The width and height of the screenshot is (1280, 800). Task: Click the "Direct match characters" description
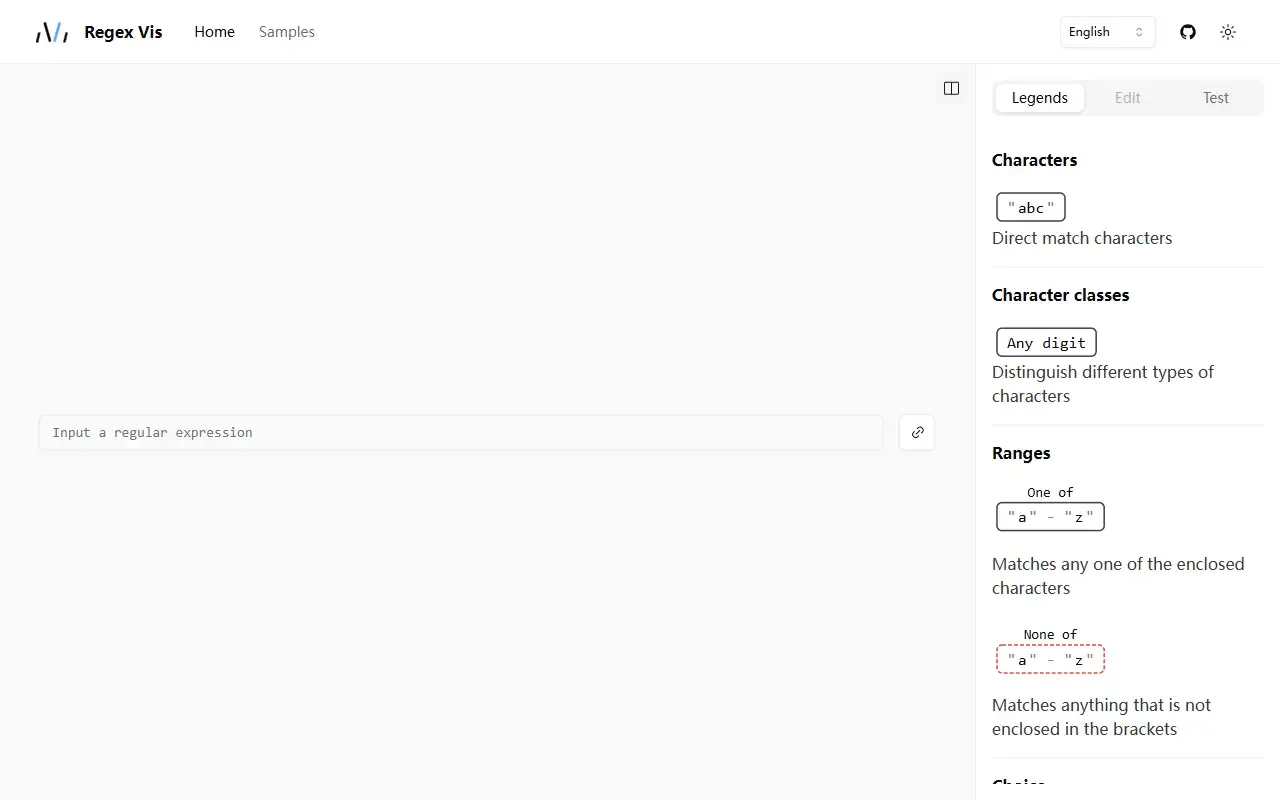1082,238
